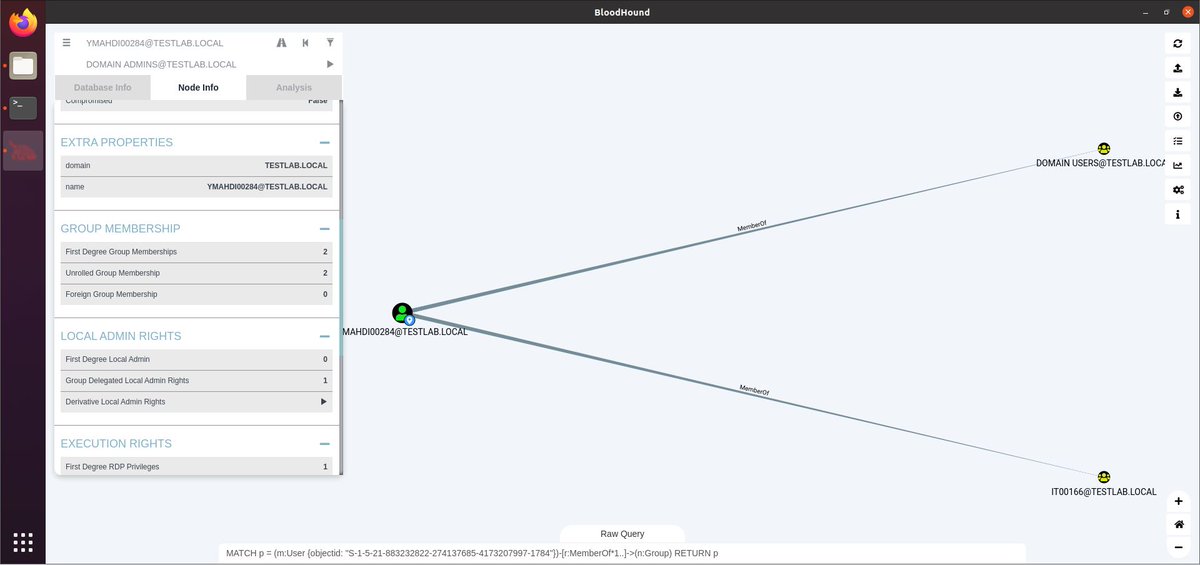Collapse the Local Admin Rights section
This screenshot has width=1200, height=565.
tap(325, 337)
